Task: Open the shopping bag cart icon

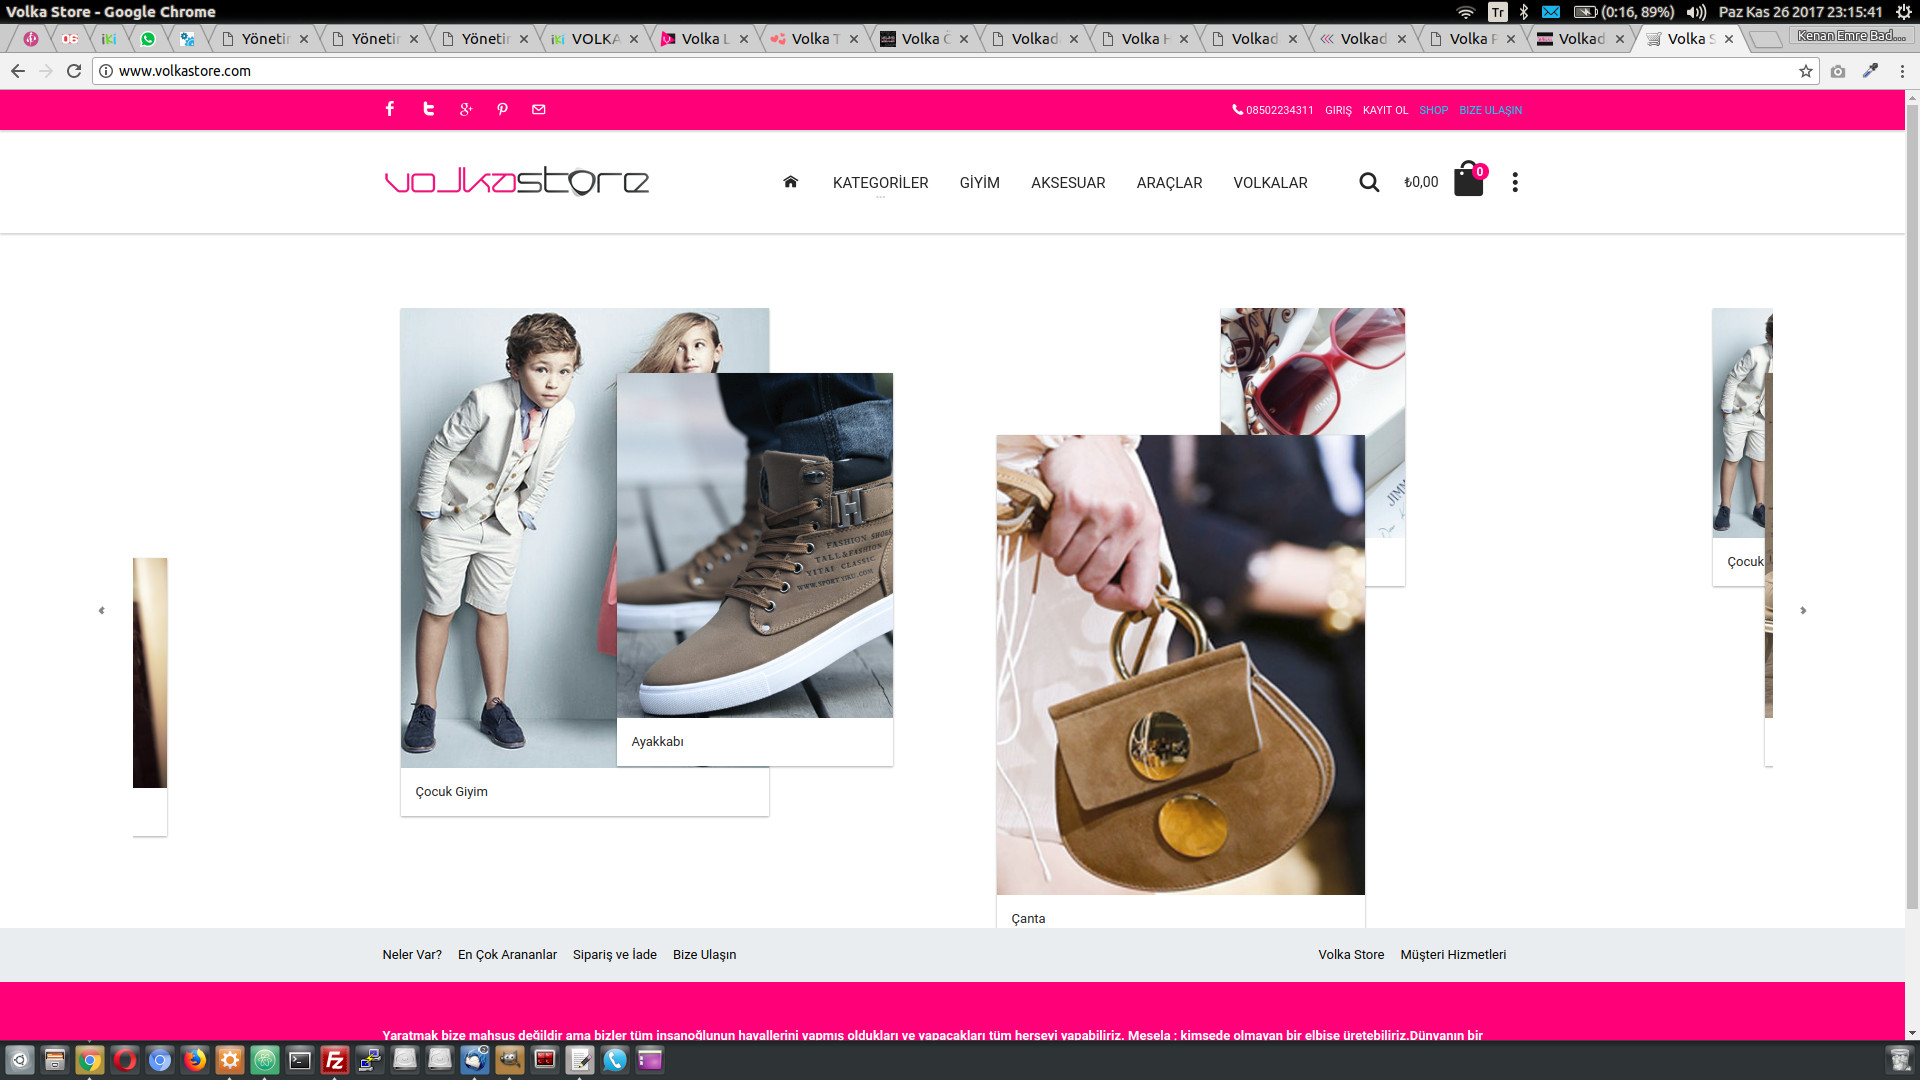Action: (x=1469, y=180)
